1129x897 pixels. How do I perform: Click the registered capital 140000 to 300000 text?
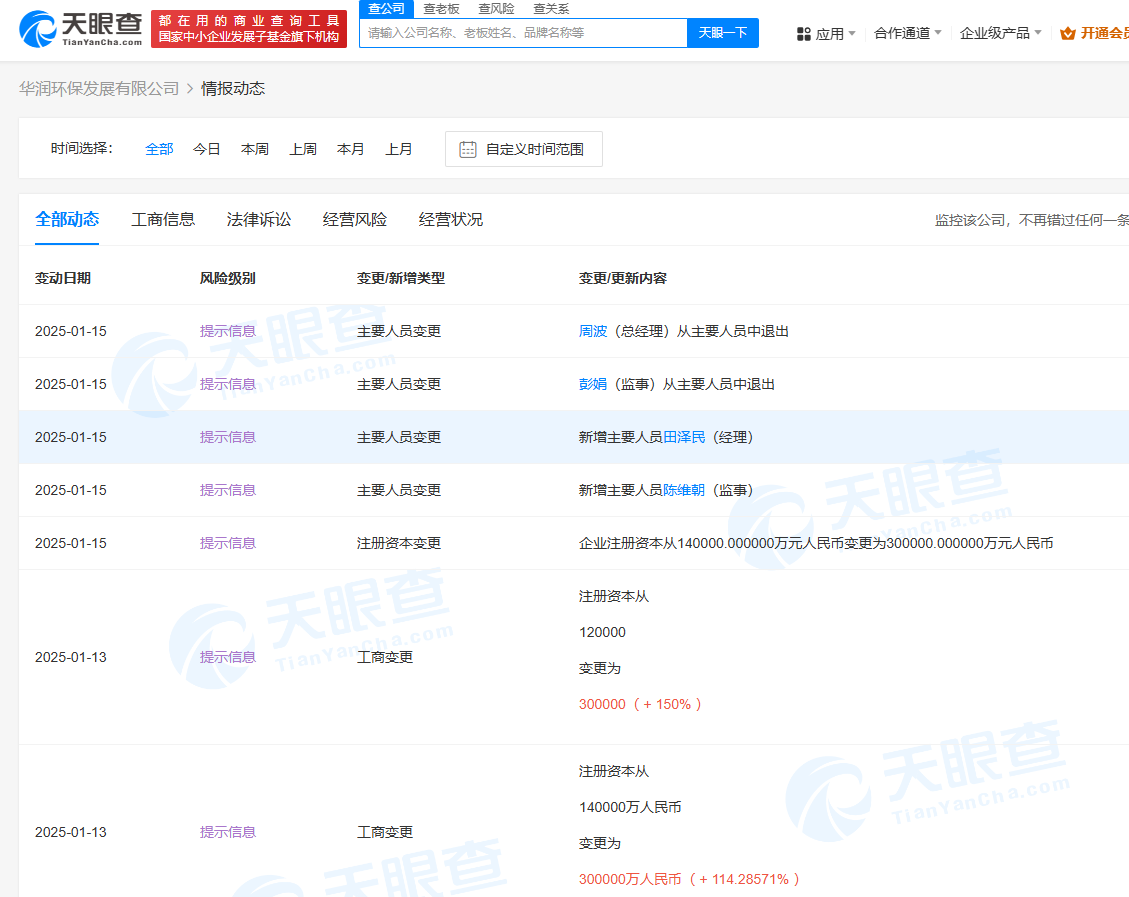[816, 543]
